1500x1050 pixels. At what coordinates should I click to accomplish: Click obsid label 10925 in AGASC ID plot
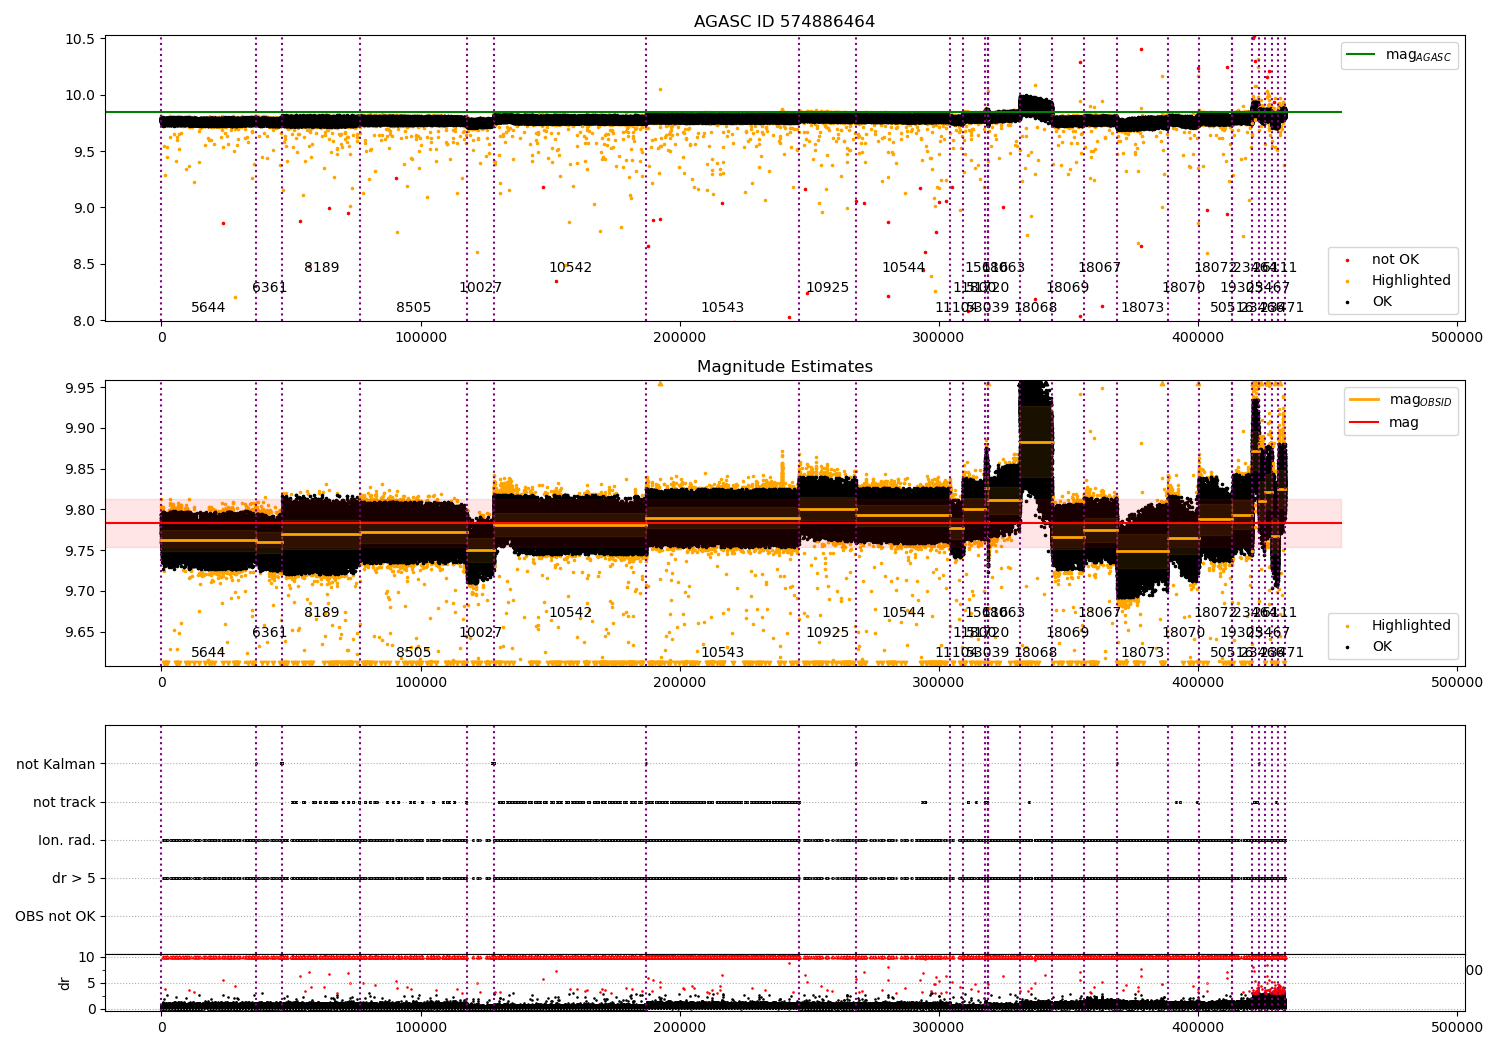(827, 288)
